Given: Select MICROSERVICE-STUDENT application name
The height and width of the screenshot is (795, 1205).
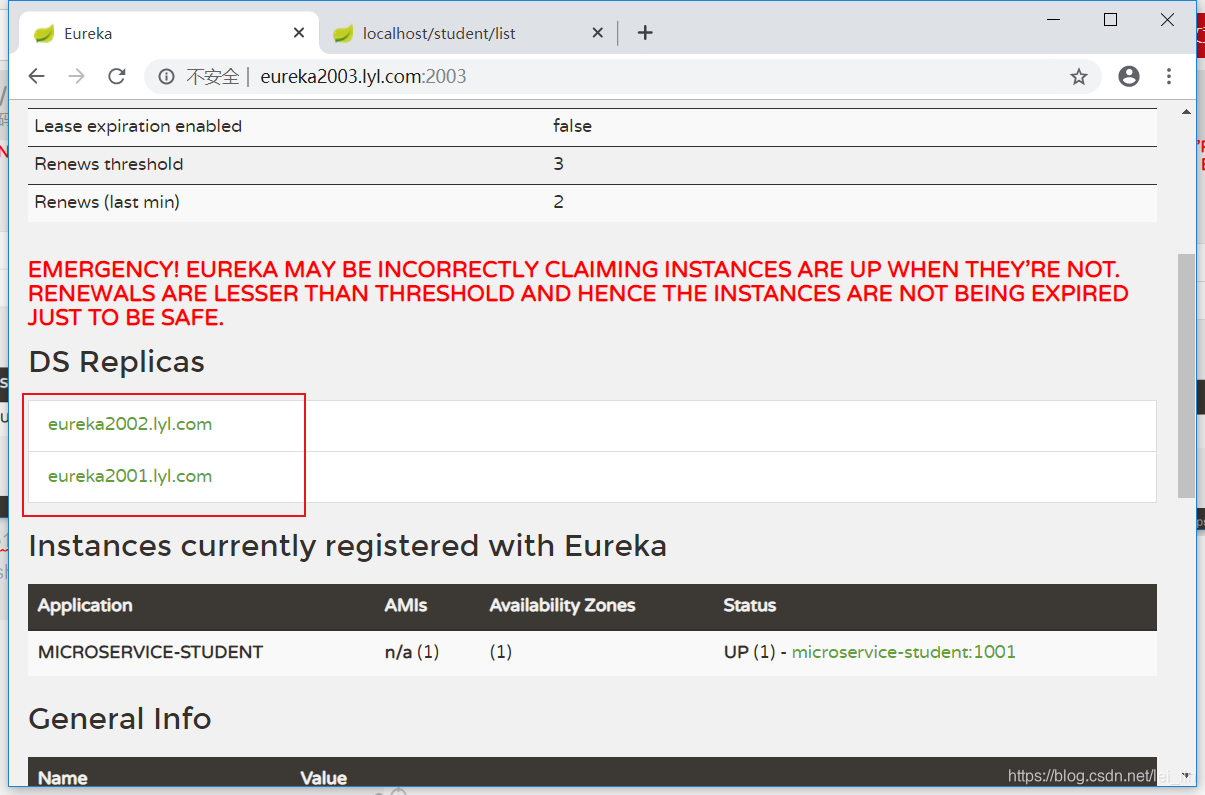Looking at the screenshot, I should pos(150,652).
